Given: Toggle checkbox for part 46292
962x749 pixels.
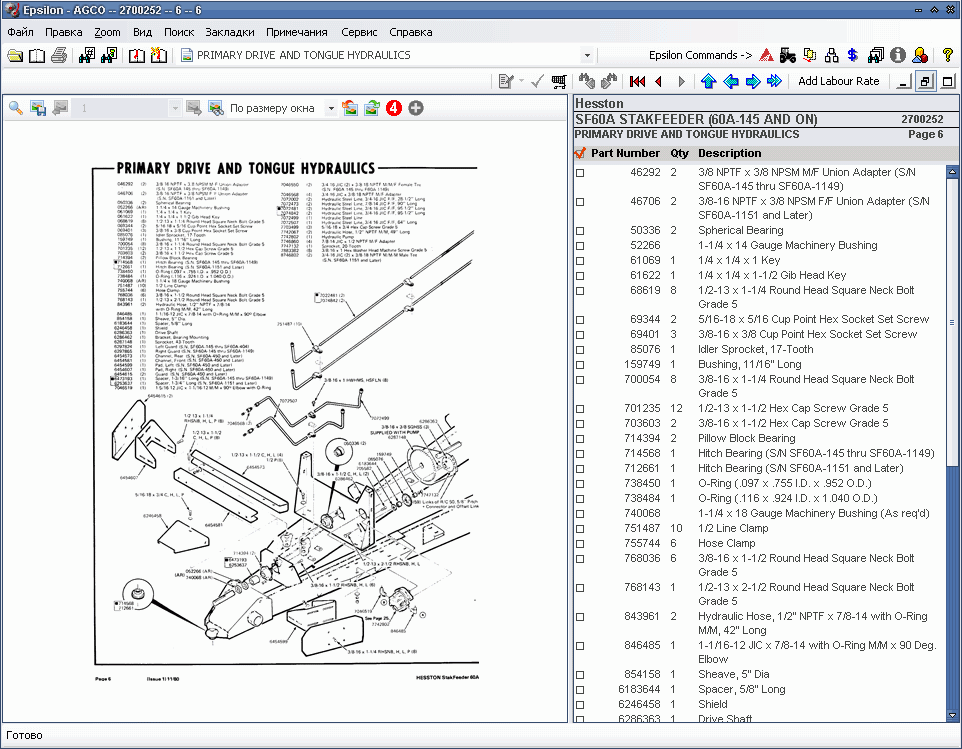Looking at the screenshot, I should click(x=581, y=172).
